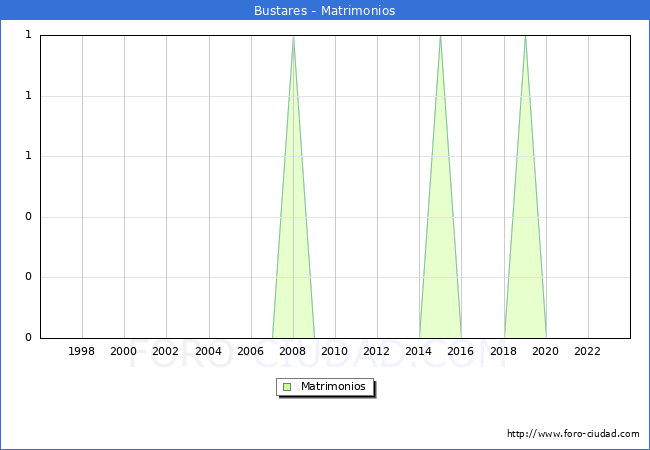This screenshot has width=650, height=450.
Task: Open the foro-ciudad.com link
Action: pyautogui.click(x=573, y=434)
